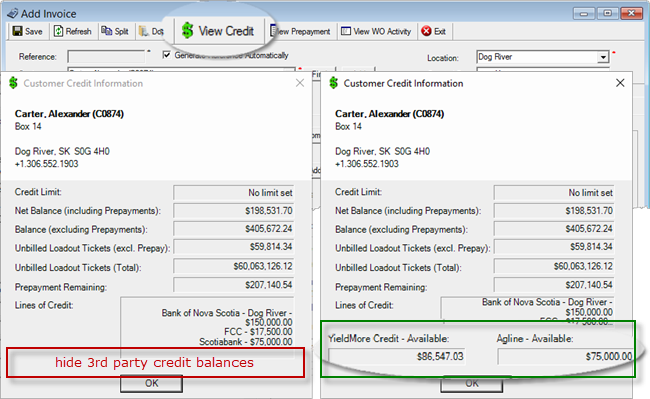Click right dialog Unbilled Loadout excl. Prepay value
The width and height of the screenshot is (650, 399).
tap(554, 247)
